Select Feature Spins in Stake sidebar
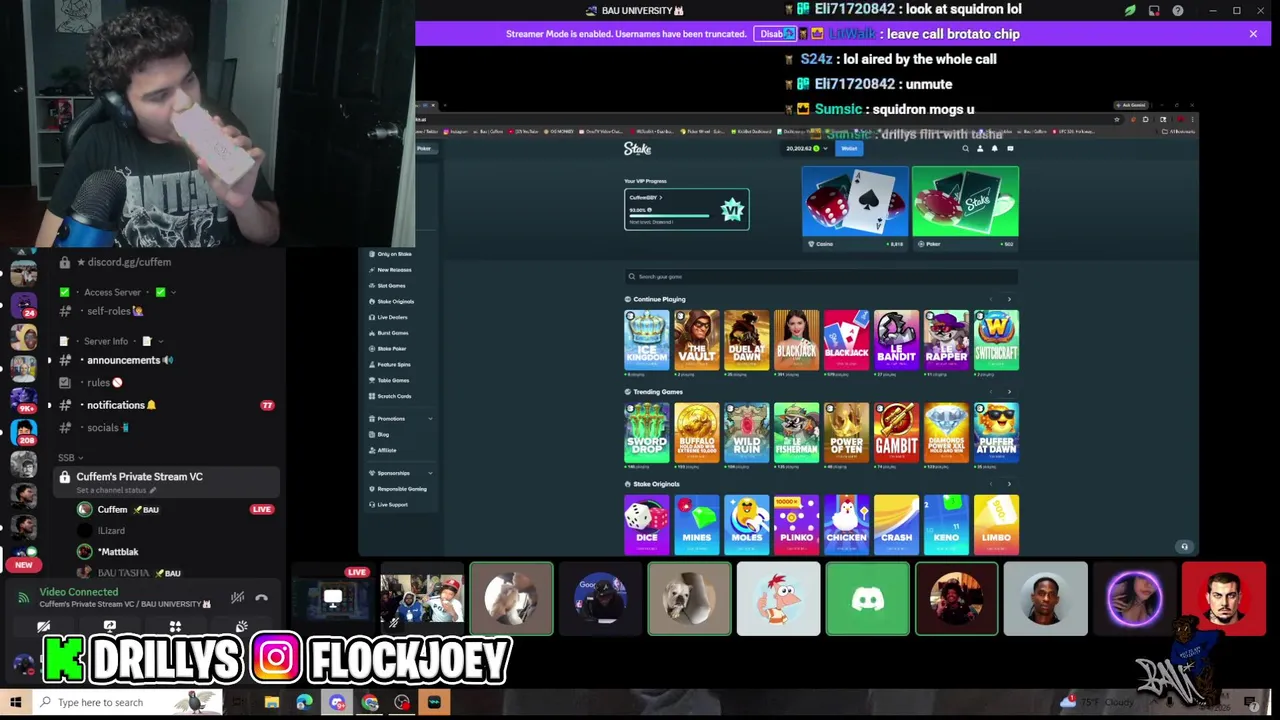Viewport: 1280px width, 720px height. click(393, 365)
